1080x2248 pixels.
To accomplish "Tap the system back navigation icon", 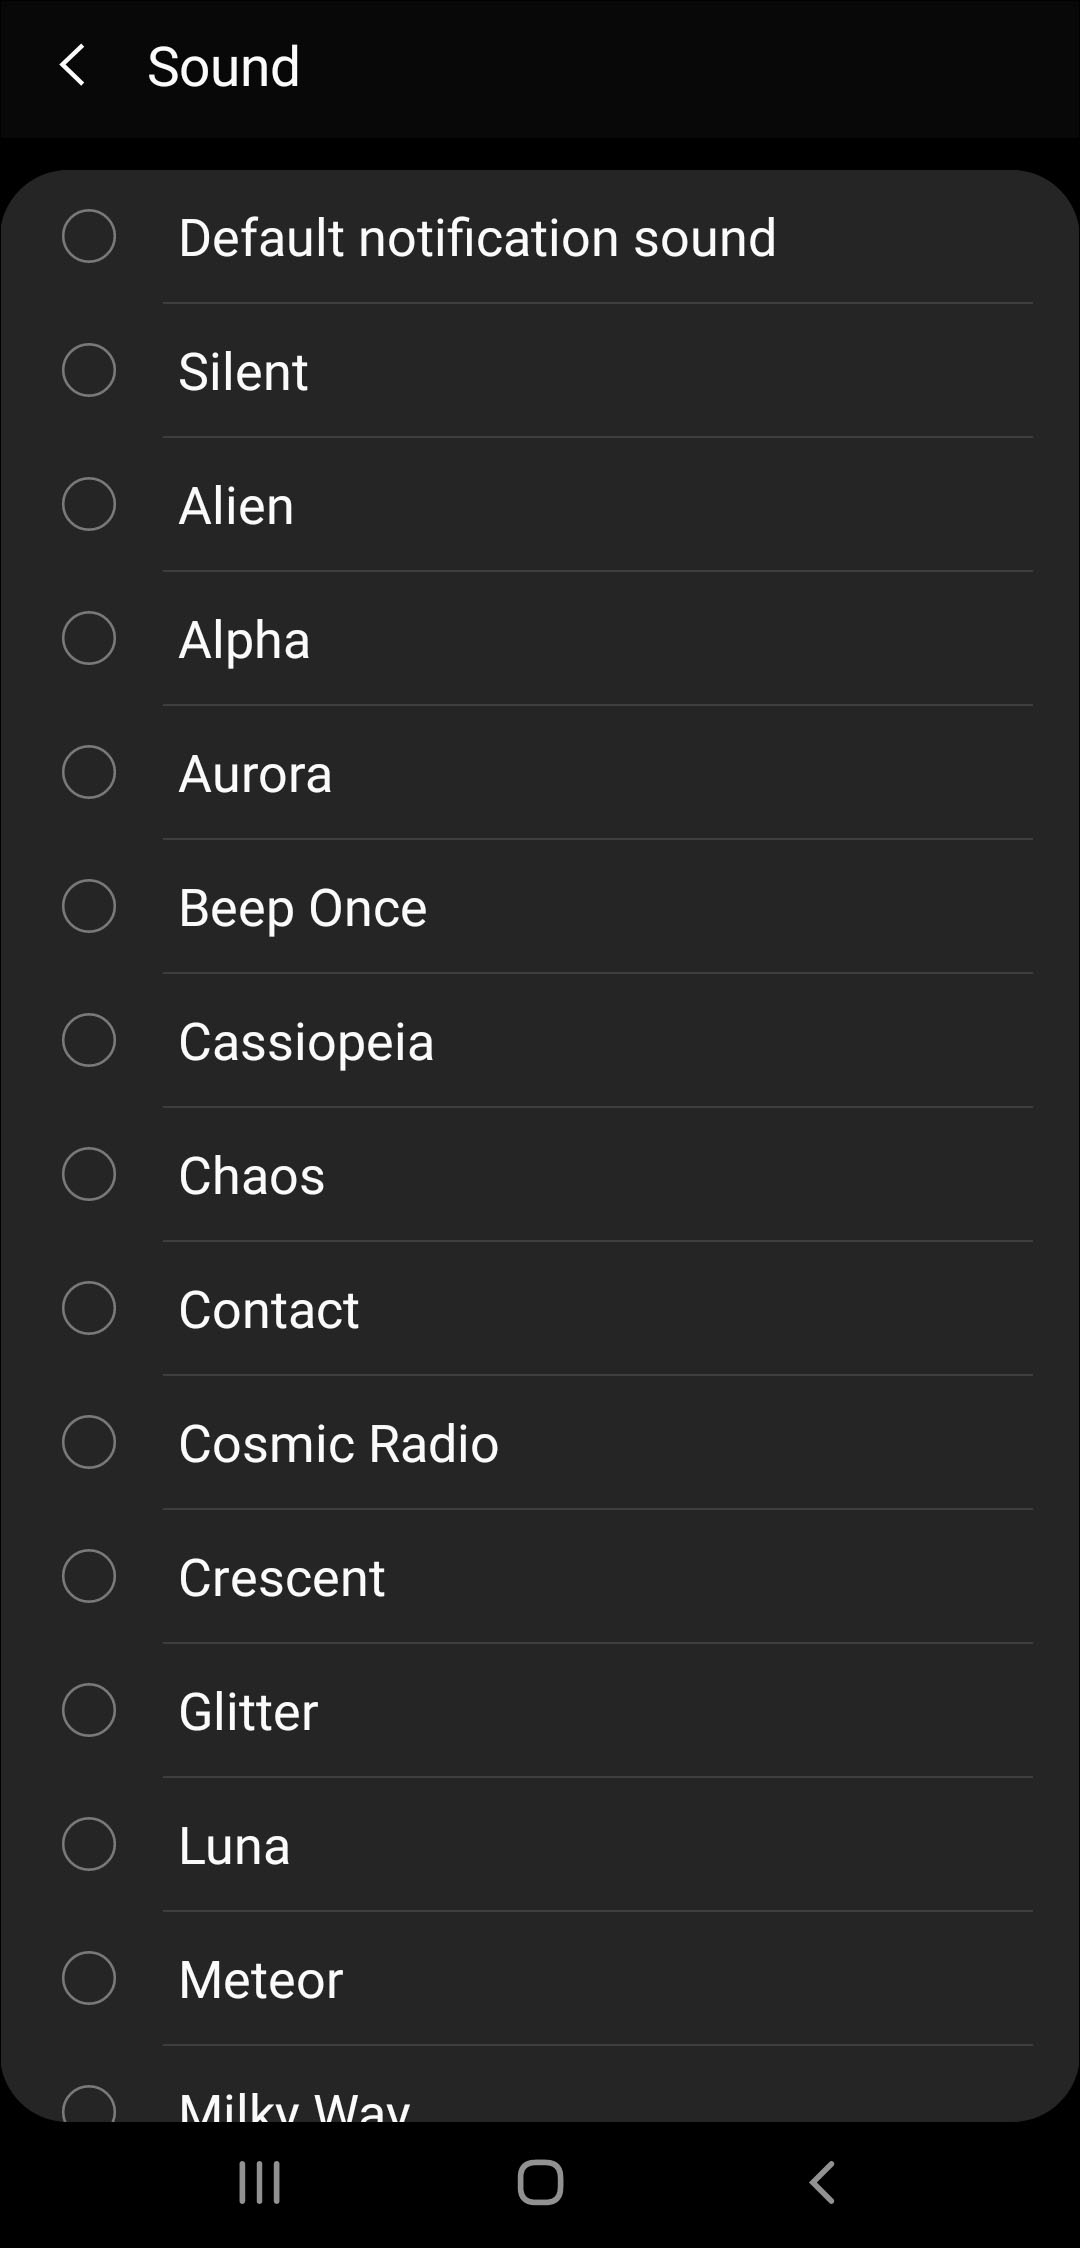I will click(x=821, y=2182).
